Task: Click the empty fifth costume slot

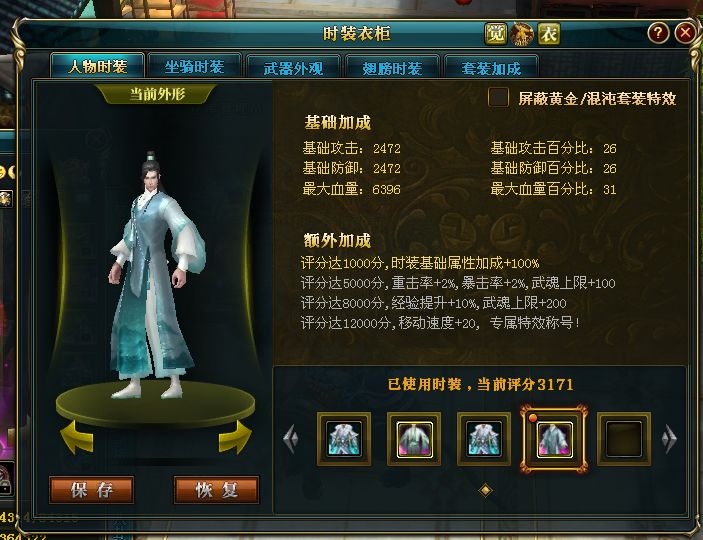Action: point(624,439)
